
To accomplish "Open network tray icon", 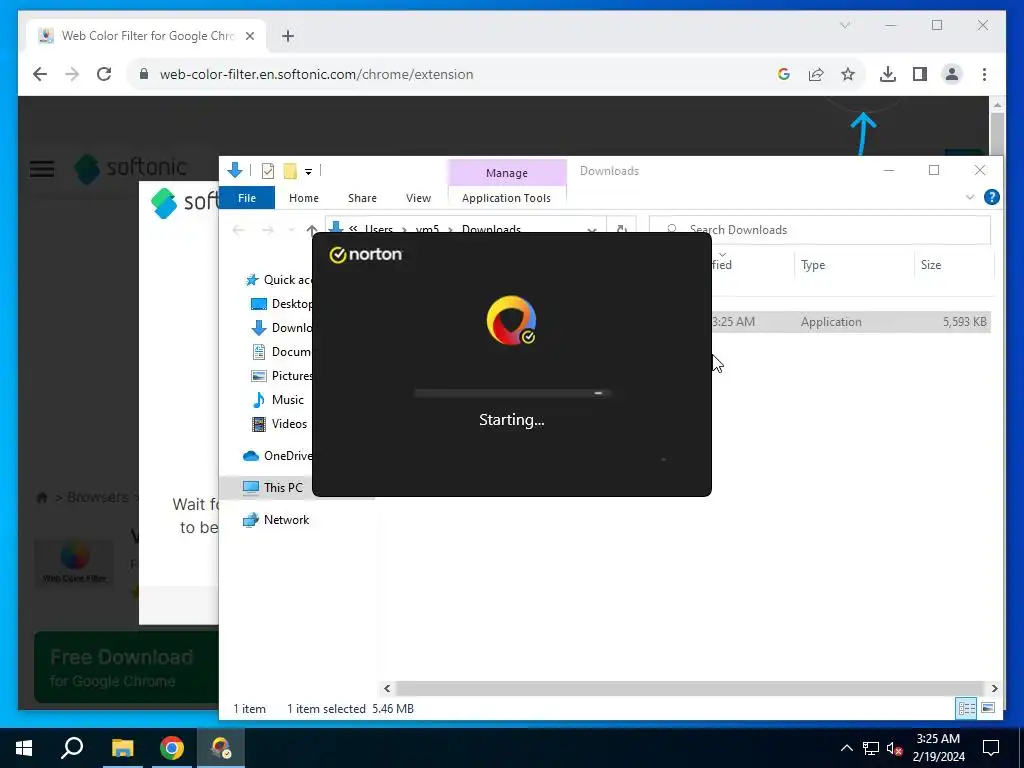I will [x=871, y=748].
